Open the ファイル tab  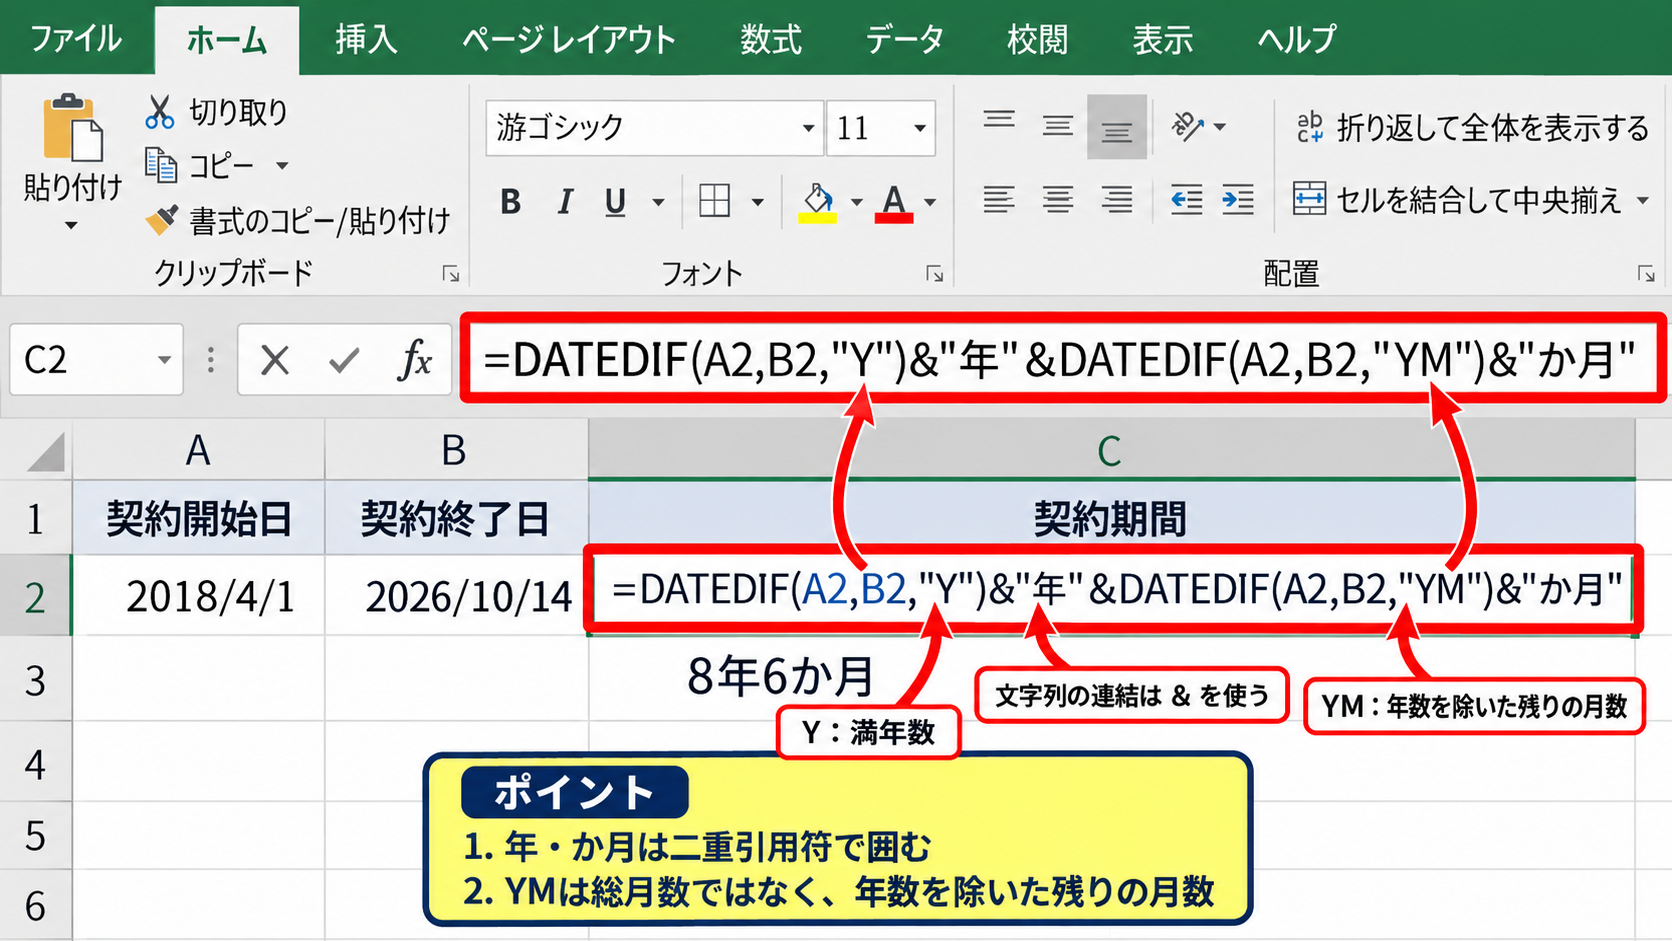(76, 39)
